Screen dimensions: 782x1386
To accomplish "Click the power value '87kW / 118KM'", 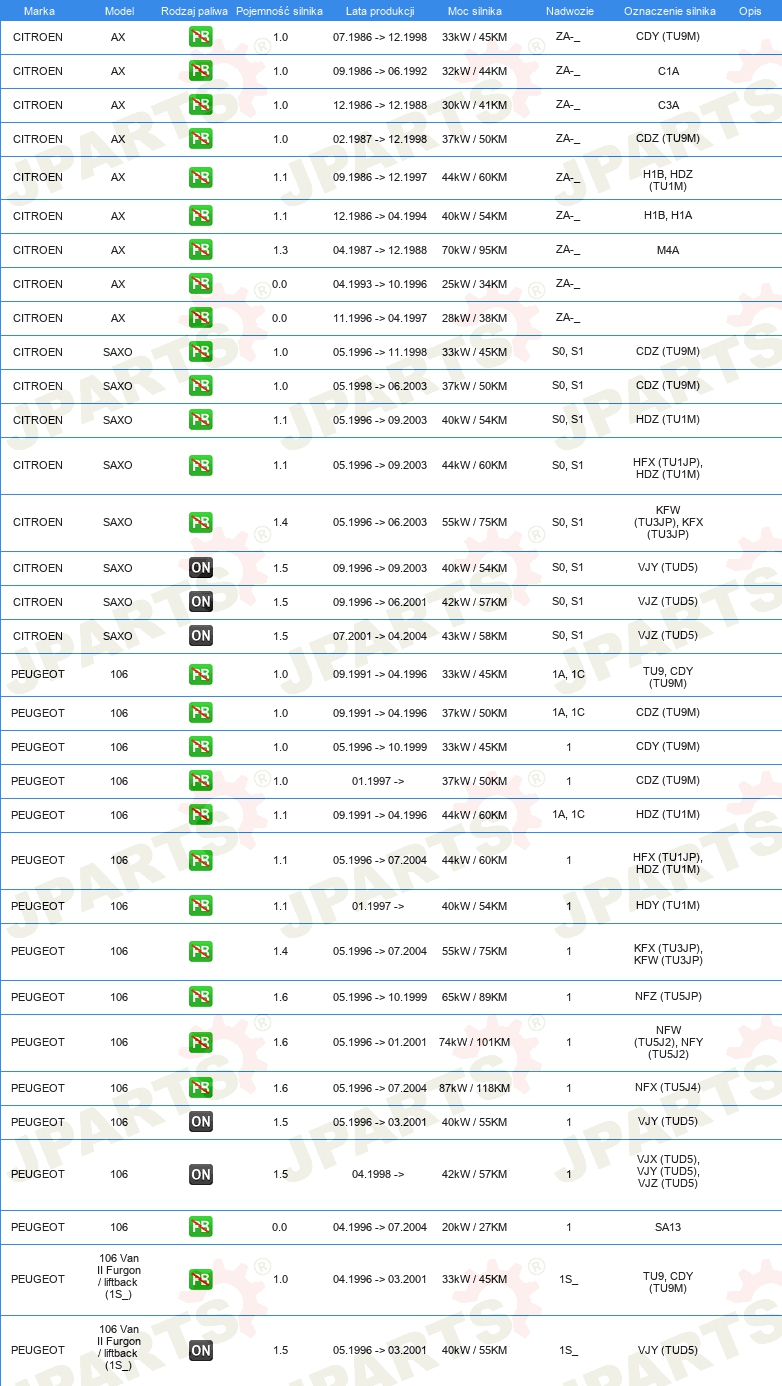I will (475, 1088).
